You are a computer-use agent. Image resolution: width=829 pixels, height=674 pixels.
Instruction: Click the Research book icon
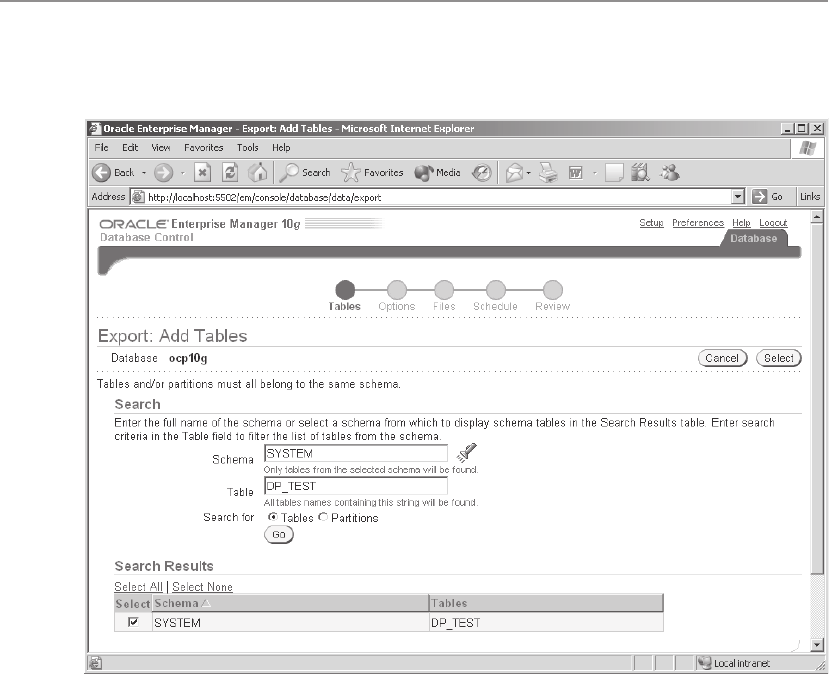[640, 172]
